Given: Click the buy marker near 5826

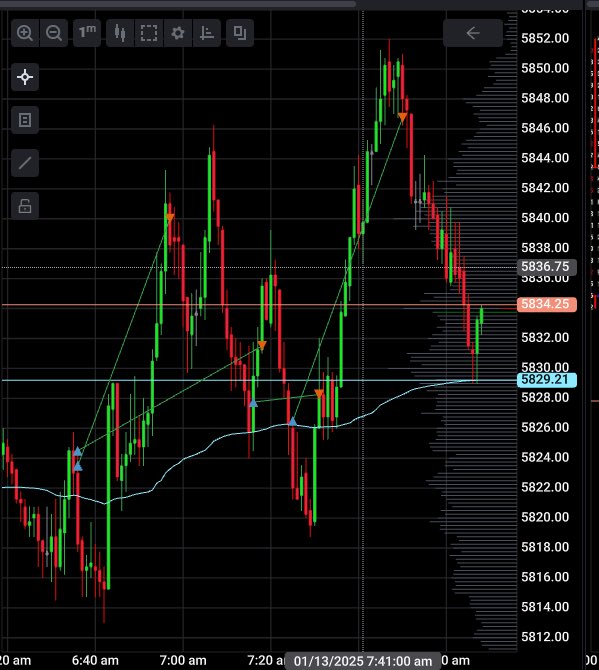Looking at the screenshot, I should [x=292, y=422].
